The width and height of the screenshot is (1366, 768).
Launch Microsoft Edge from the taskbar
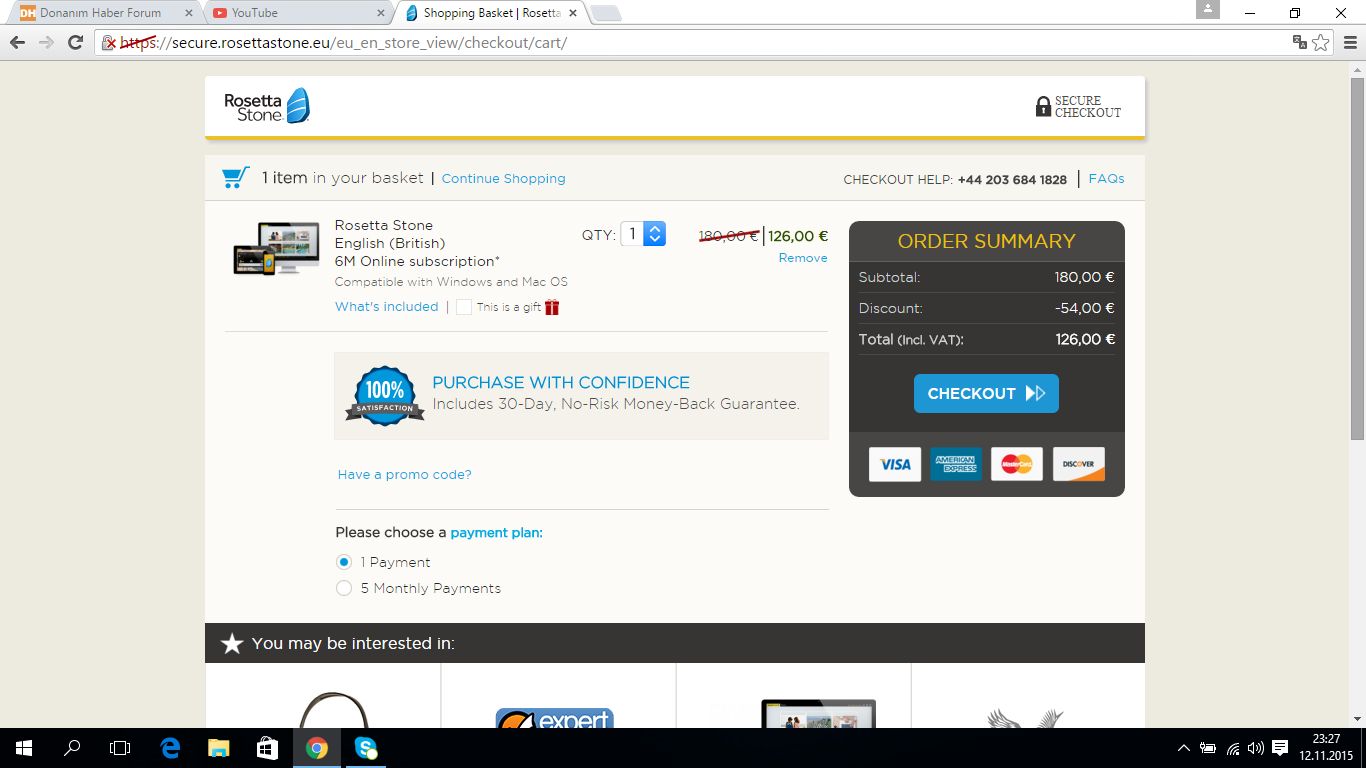point(170,748)
